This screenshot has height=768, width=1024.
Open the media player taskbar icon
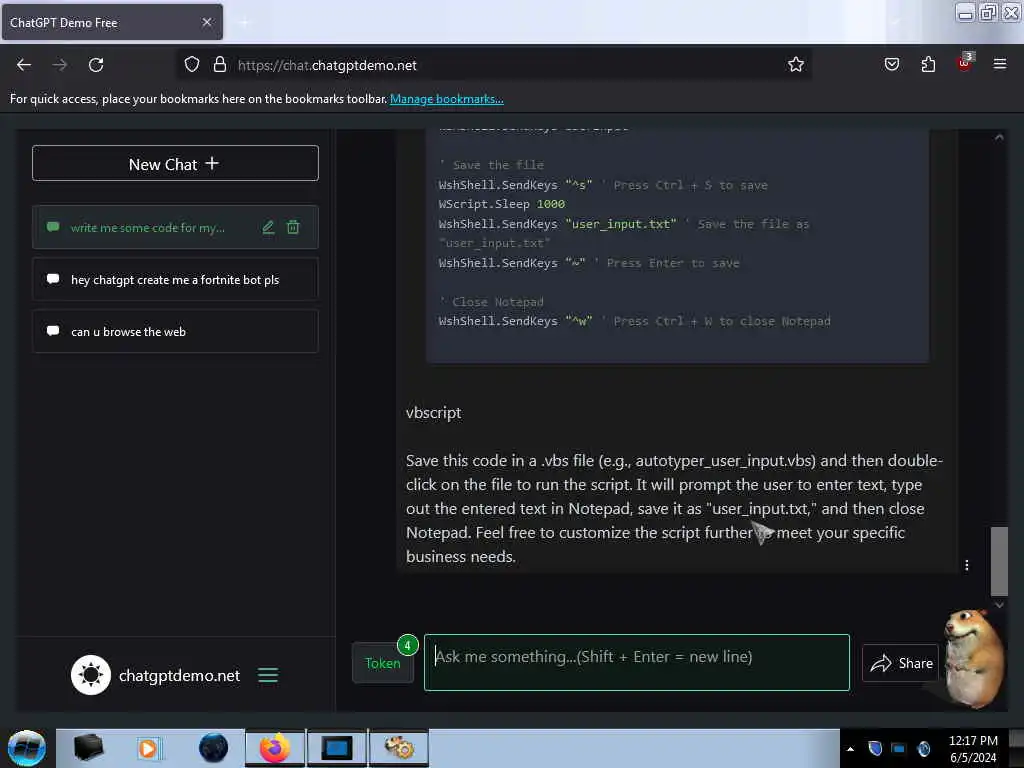[x=148, y=748]
